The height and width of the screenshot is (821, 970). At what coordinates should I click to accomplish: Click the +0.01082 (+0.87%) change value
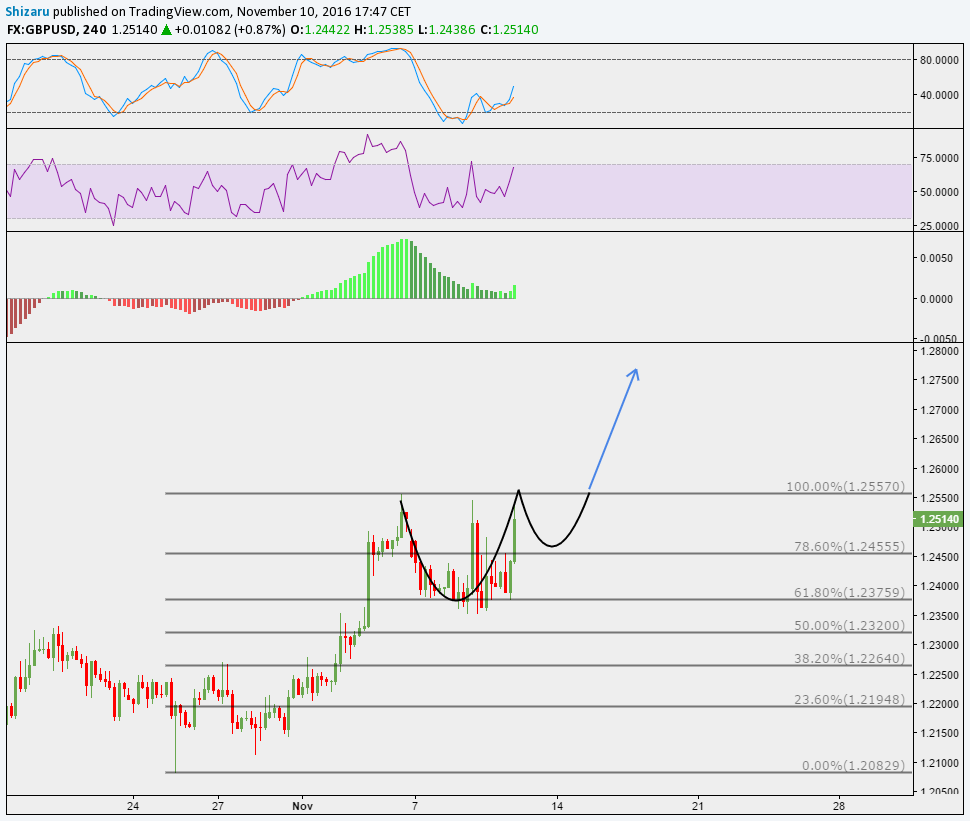[x=230, y=30]
